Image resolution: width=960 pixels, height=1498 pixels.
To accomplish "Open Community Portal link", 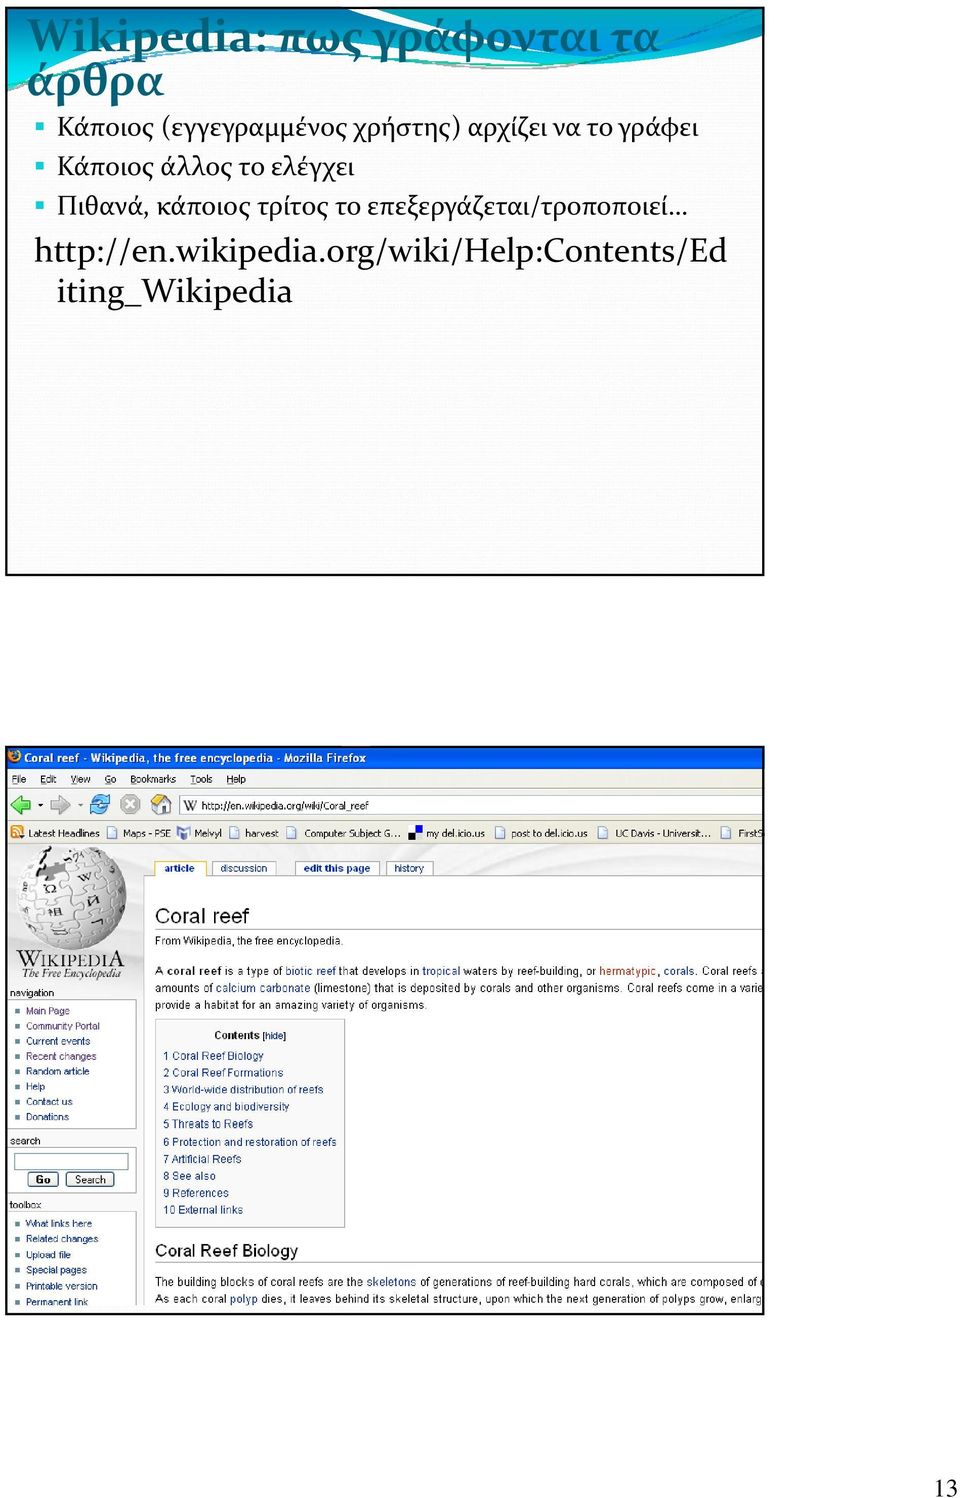I will 63,1026.
